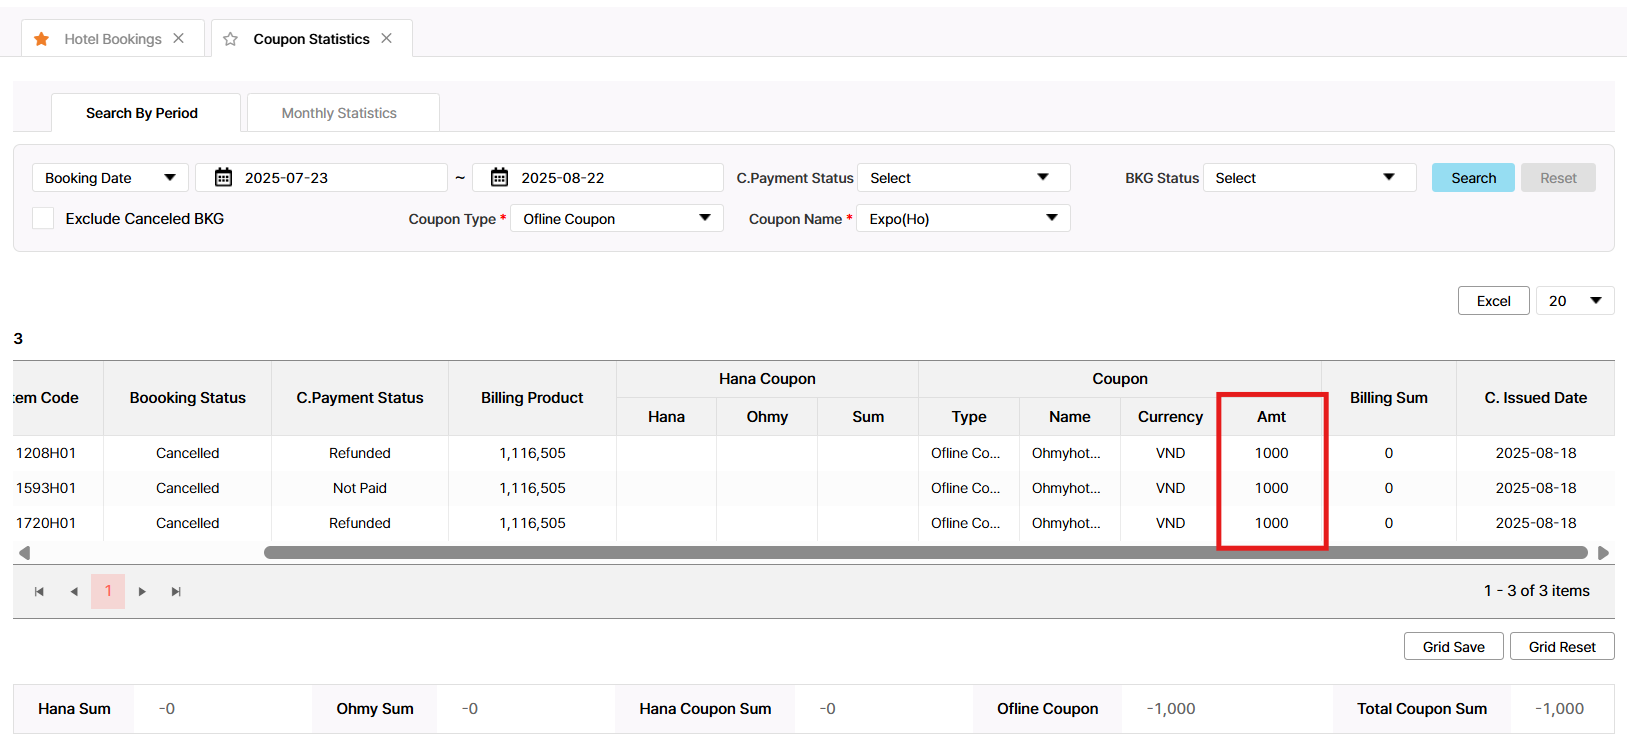The height and width of the screenshot is (755, 1627).
Task: Click the horizontal scrollbar of the grid
Action: pos(925,553)
